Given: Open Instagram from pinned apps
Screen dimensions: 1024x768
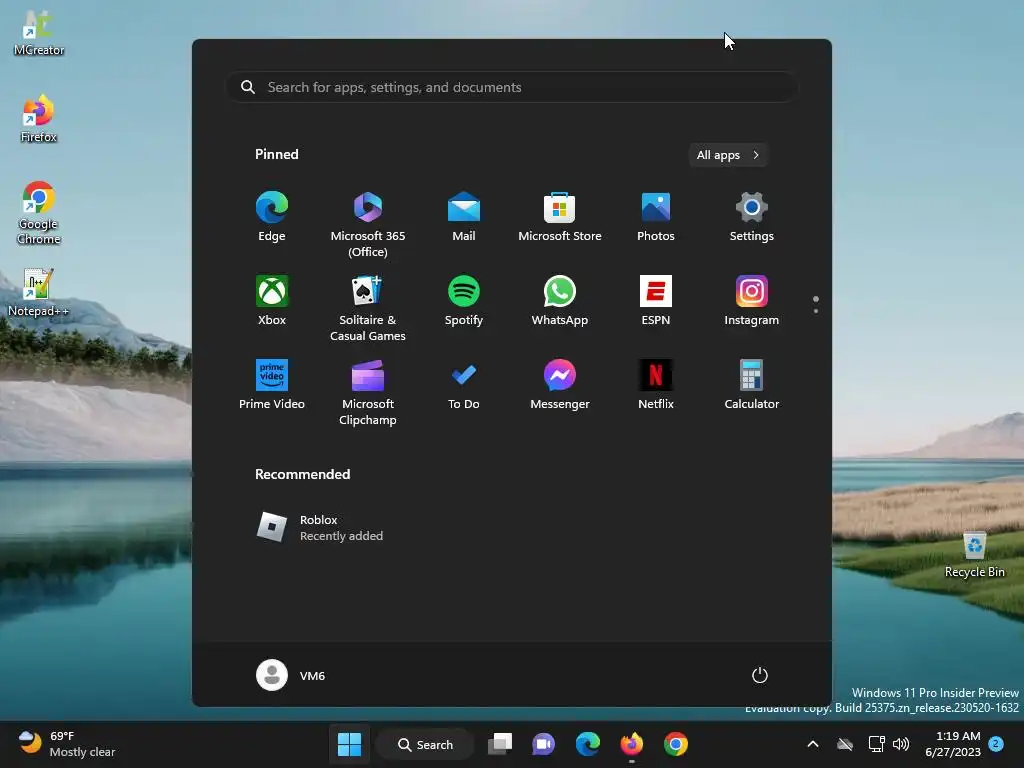Looking at the screenshot, I should pyautogui.click(x=752, y=300).
